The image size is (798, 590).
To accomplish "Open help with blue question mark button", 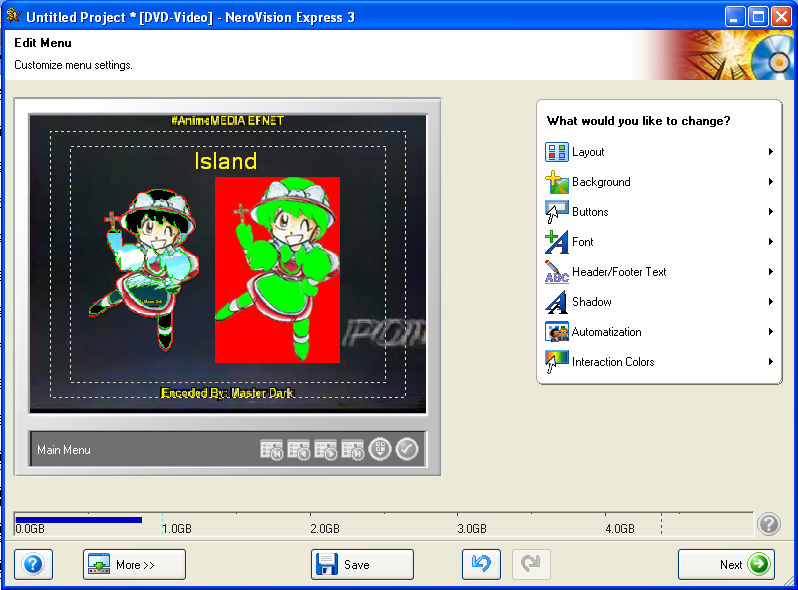I will pos(33,564).
